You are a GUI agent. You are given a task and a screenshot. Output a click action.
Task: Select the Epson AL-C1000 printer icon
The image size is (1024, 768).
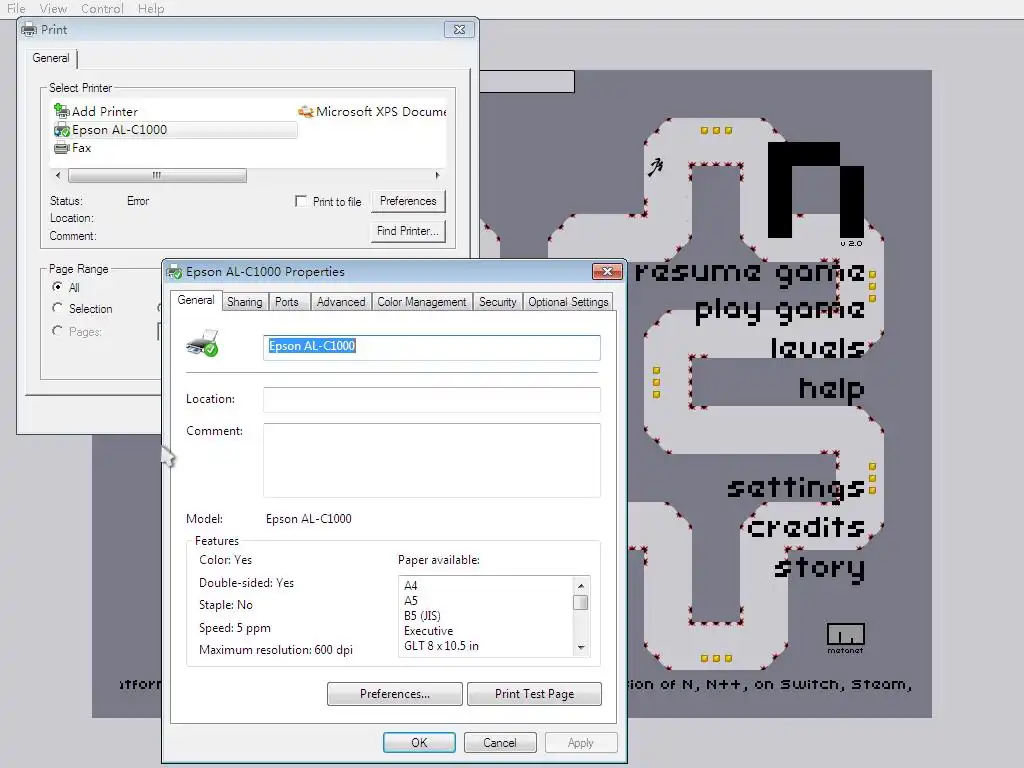click(x=61, y=129)
